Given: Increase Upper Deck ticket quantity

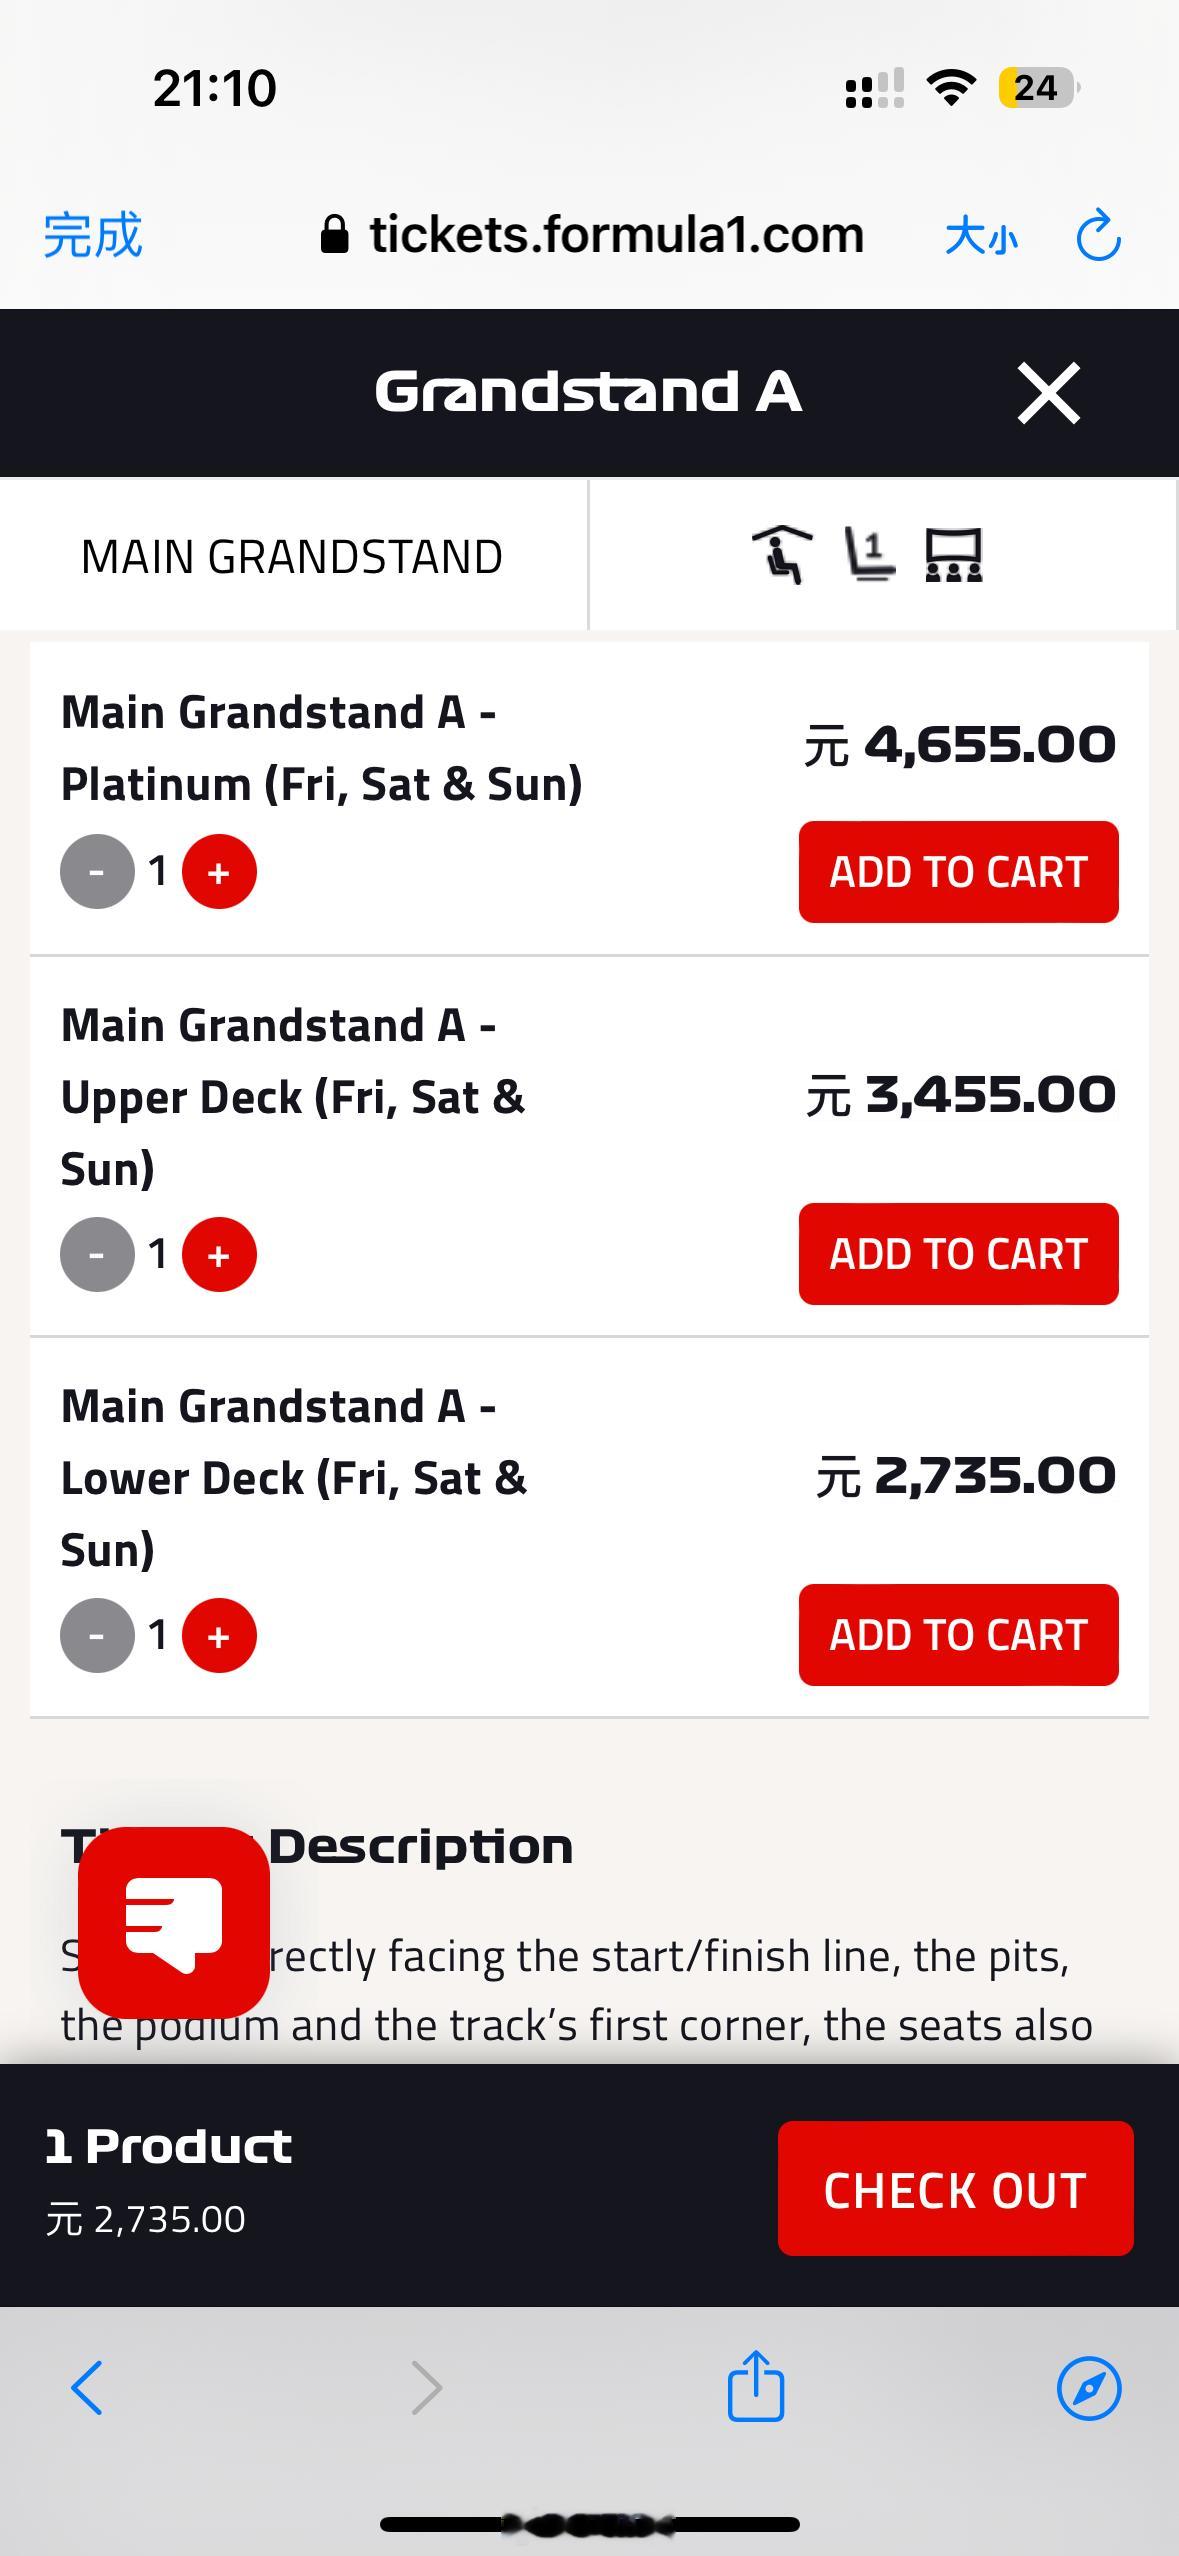Looking at the screenshot, I should (x=219, y=1255).
